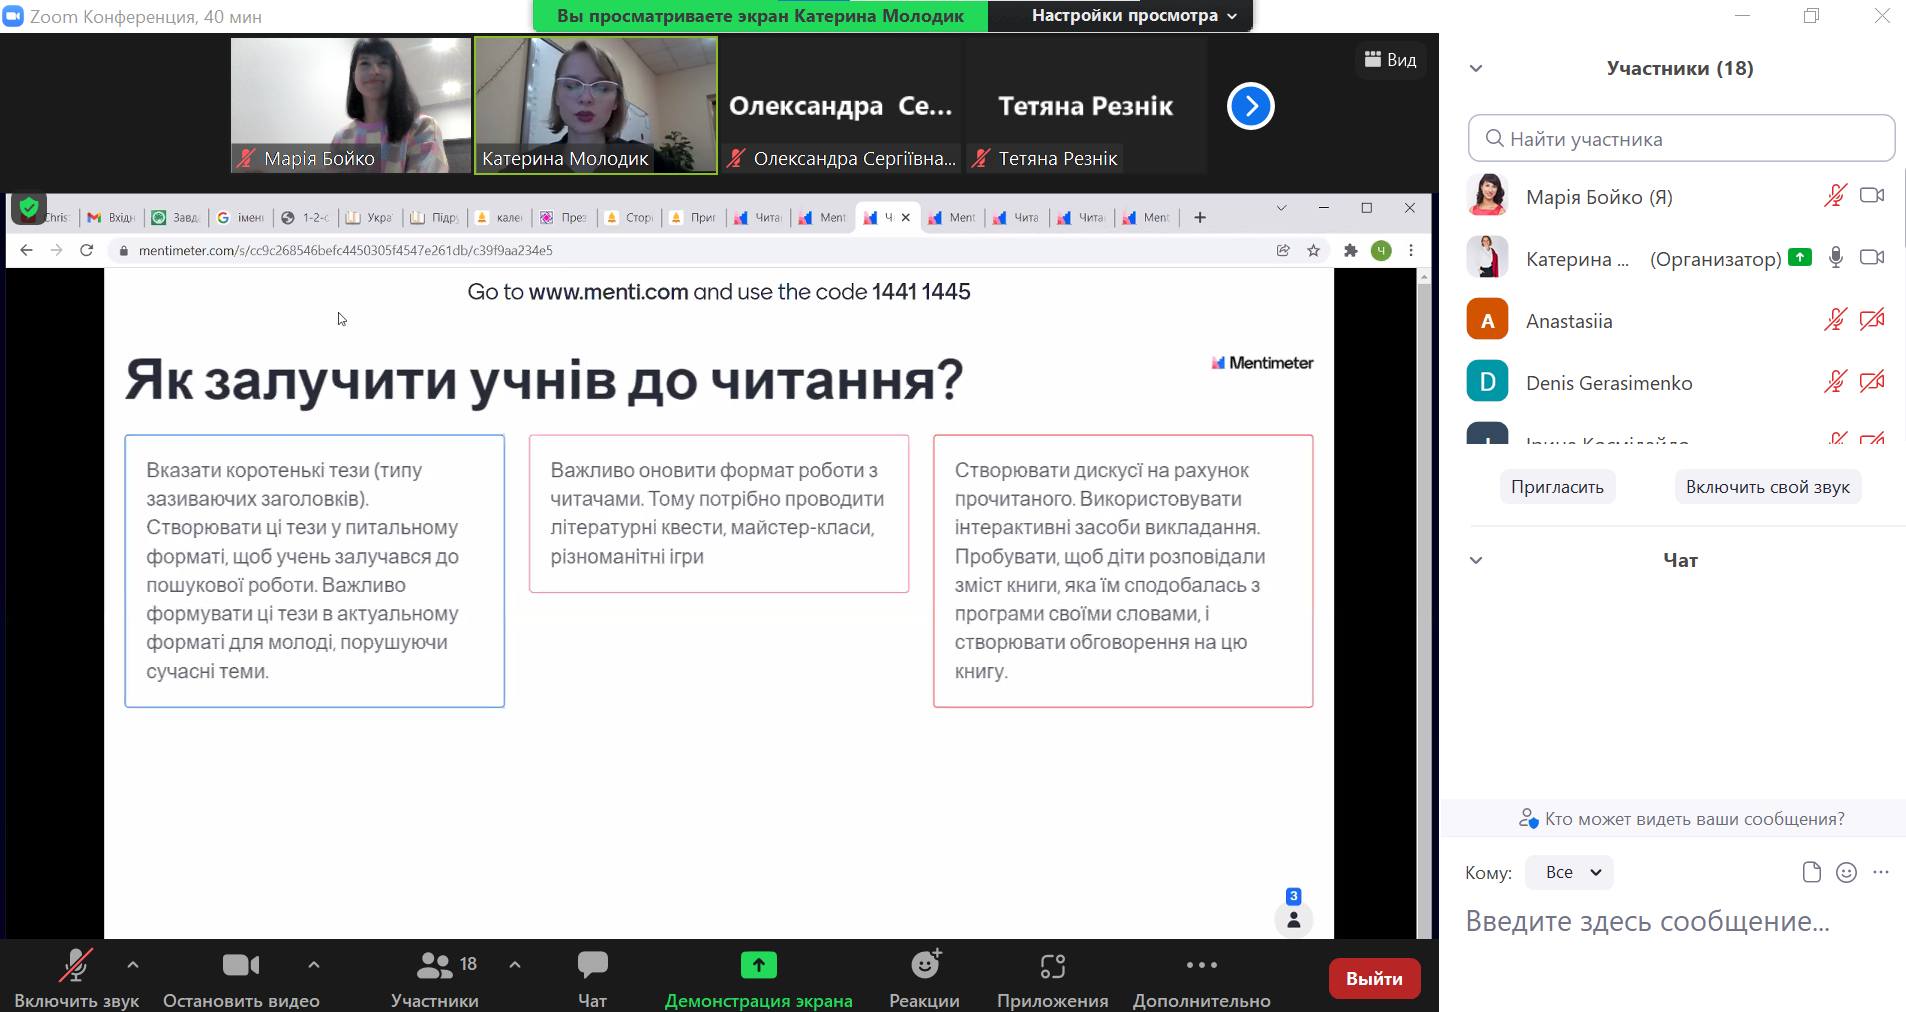Click the green Share Screen icon
Image resolution: width=1906 pixels, height=1012 pixels.
(x=758, y=966)
